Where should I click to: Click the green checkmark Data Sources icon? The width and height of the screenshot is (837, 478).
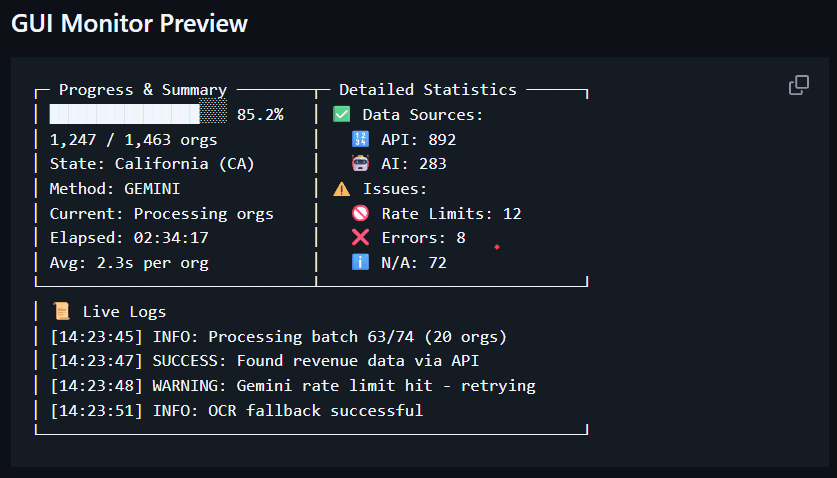click(x=342, y=114)
